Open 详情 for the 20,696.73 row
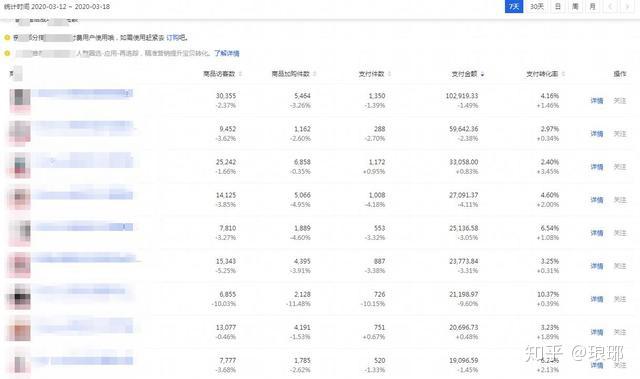This screenshot has width=640, height=379. coord(597,332)
